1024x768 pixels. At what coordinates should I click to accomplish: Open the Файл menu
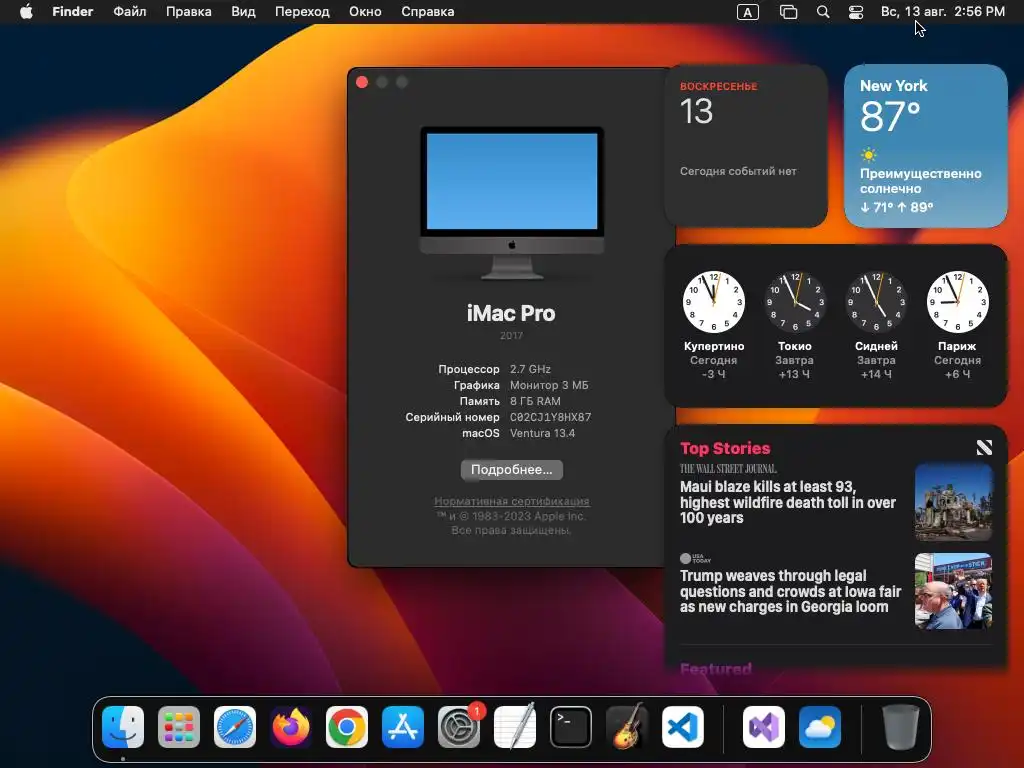click(x=129, y=12)
